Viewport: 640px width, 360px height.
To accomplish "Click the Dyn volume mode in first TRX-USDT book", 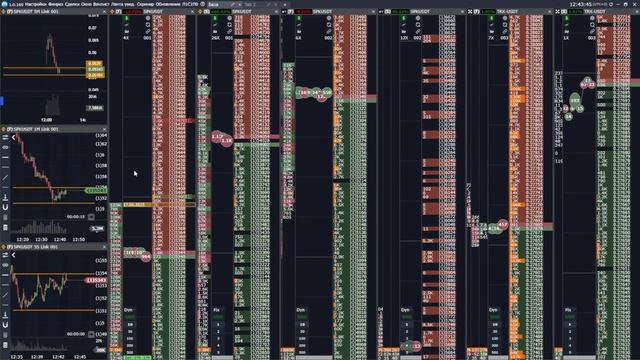I will (x=493, y=310).
